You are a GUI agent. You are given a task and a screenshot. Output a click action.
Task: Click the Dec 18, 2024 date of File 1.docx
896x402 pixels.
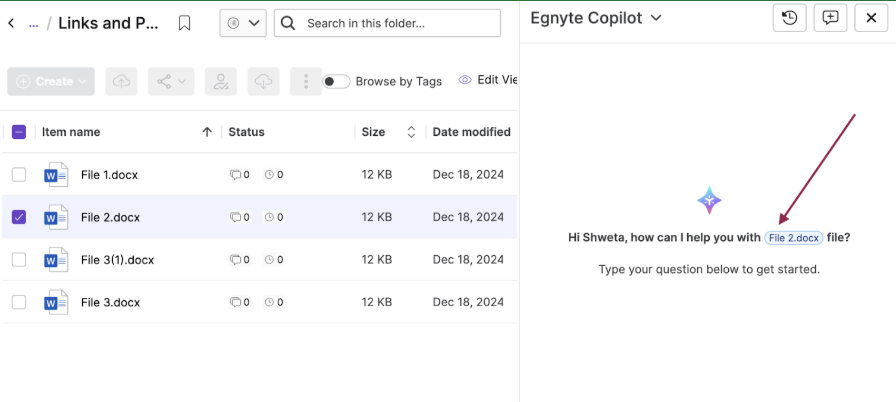click(x=468, y=175)
